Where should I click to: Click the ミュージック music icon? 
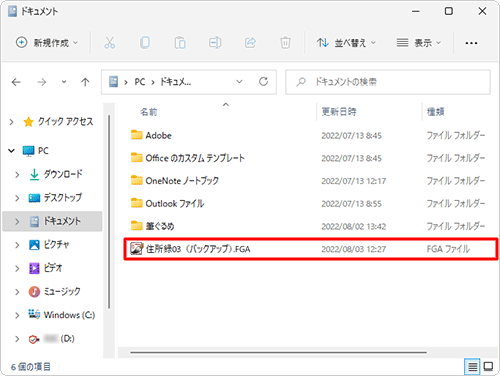point(34,292)
